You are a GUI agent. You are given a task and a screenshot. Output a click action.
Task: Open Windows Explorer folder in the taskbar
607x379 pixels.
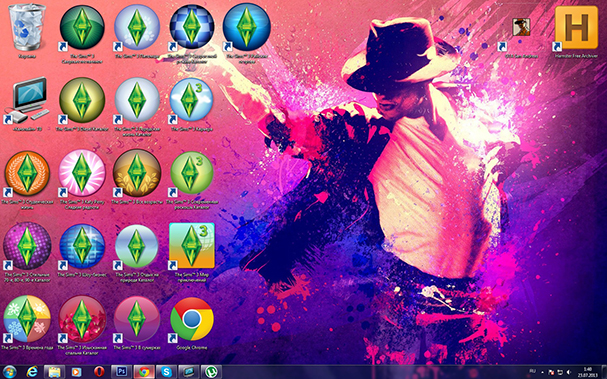[54, 372]
